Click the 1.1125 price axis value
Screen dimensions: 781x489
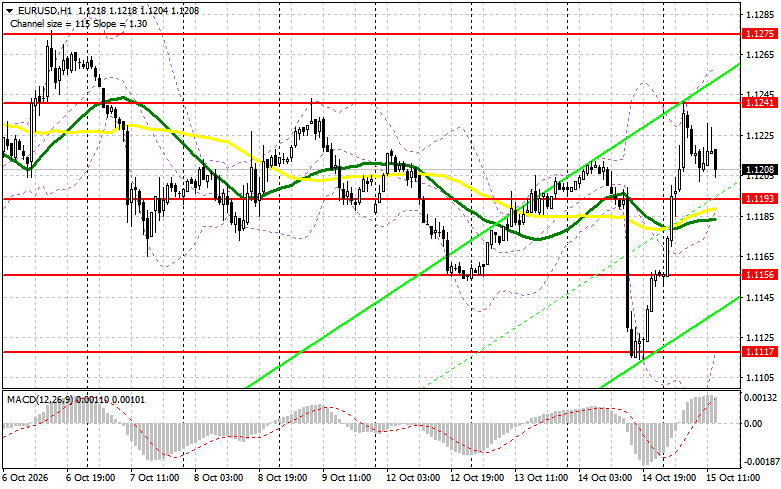pyautogui.click(x=760, y=338)
